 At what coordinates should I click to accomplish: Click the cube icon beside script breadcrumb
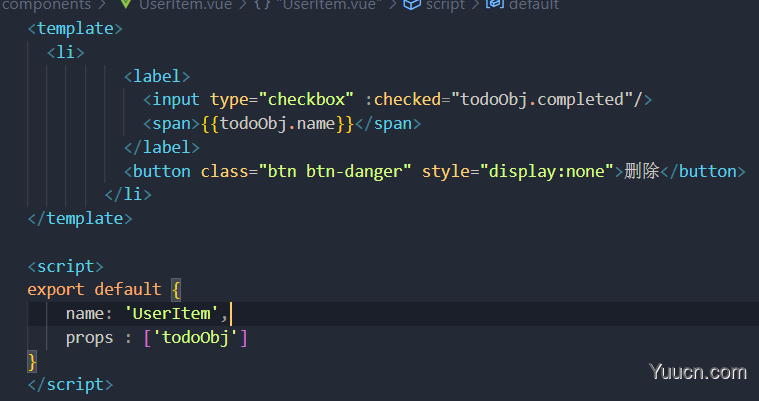(412, 4)
